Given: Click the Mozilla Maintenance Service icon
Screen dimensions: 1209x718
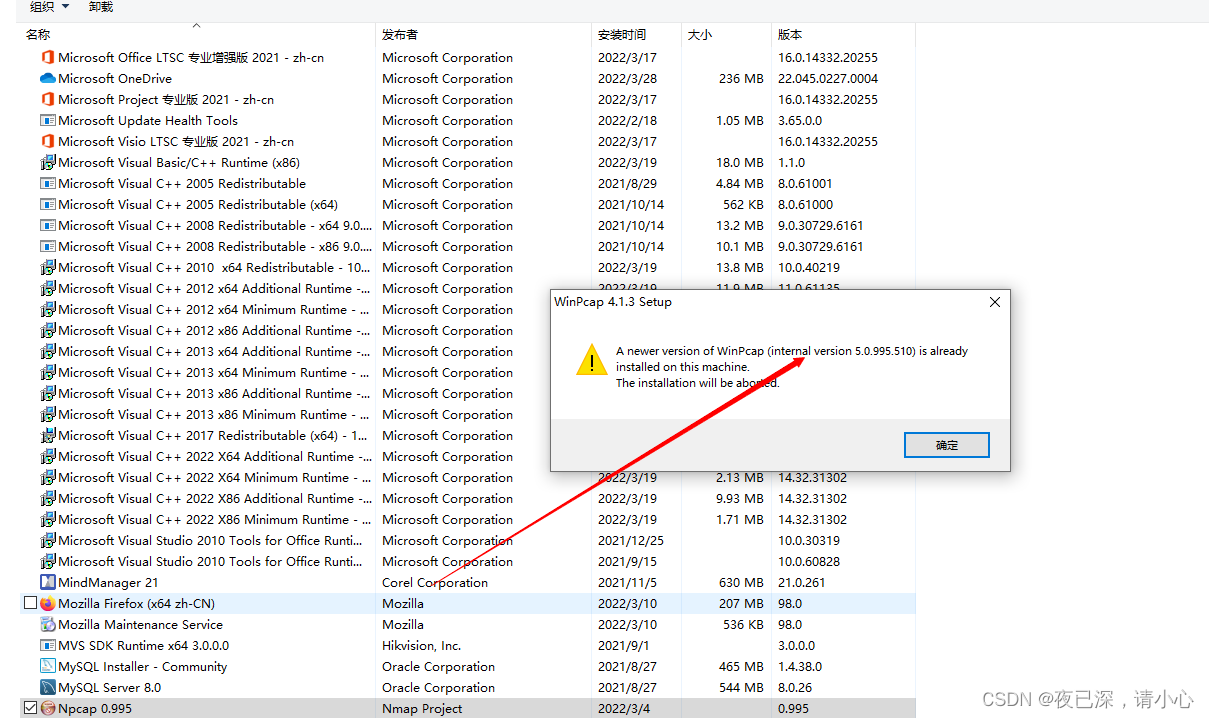Looking at the screenshot, I should (x=48, y=624).
